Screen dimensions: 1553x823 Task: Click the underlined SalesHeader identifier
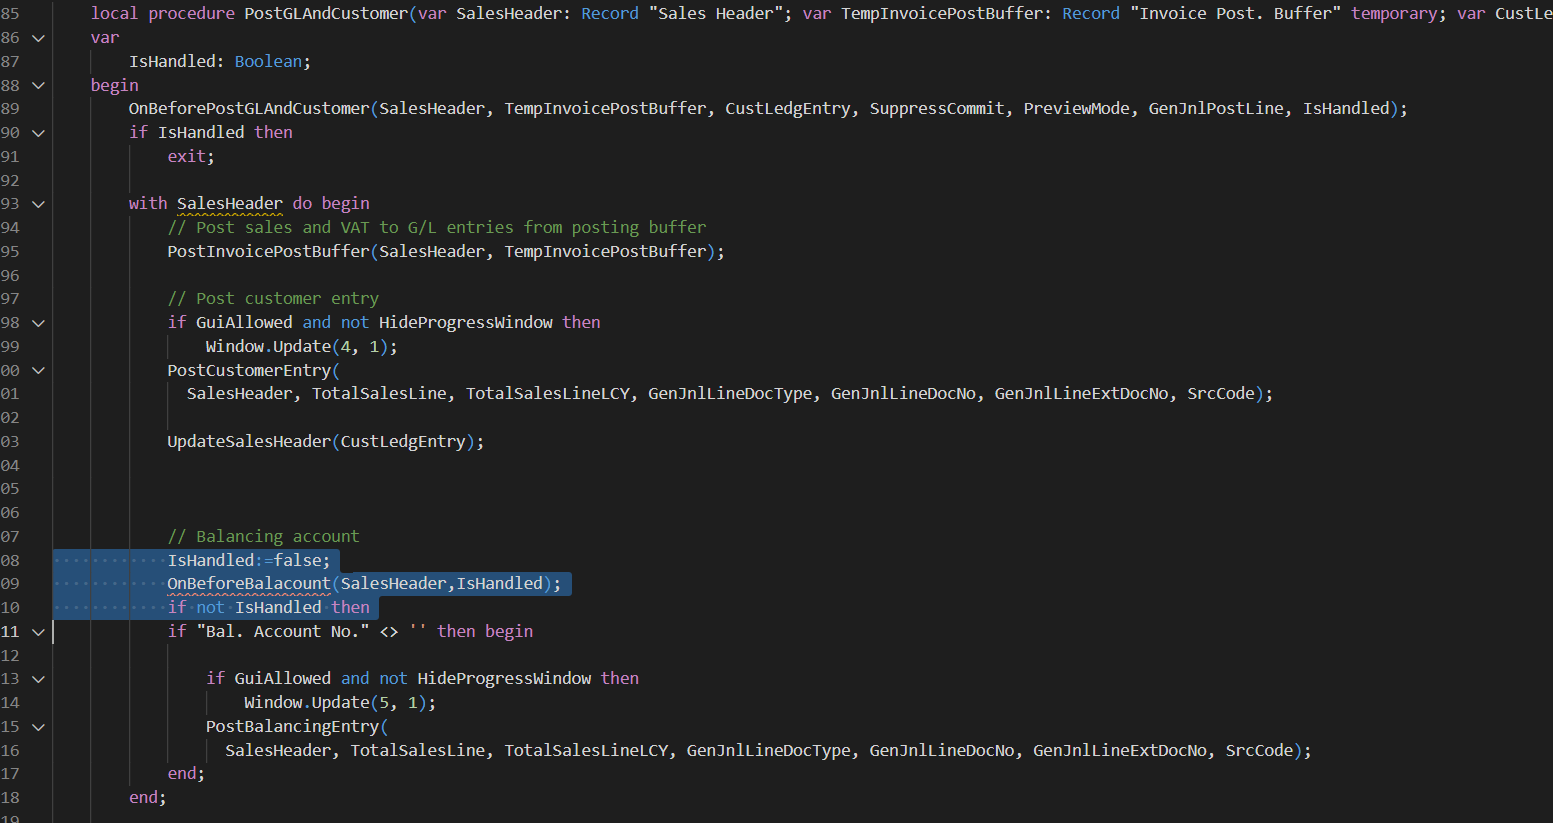point(229,203)
